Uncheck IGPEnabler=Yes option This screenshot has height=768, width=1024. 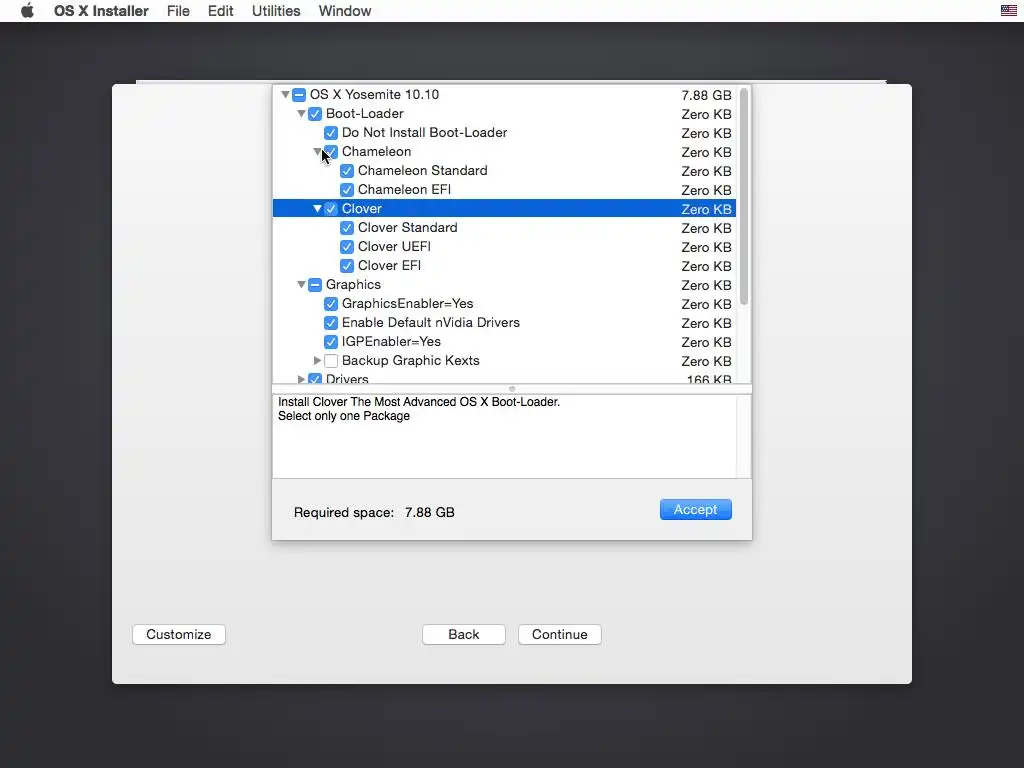coord(331,342)
